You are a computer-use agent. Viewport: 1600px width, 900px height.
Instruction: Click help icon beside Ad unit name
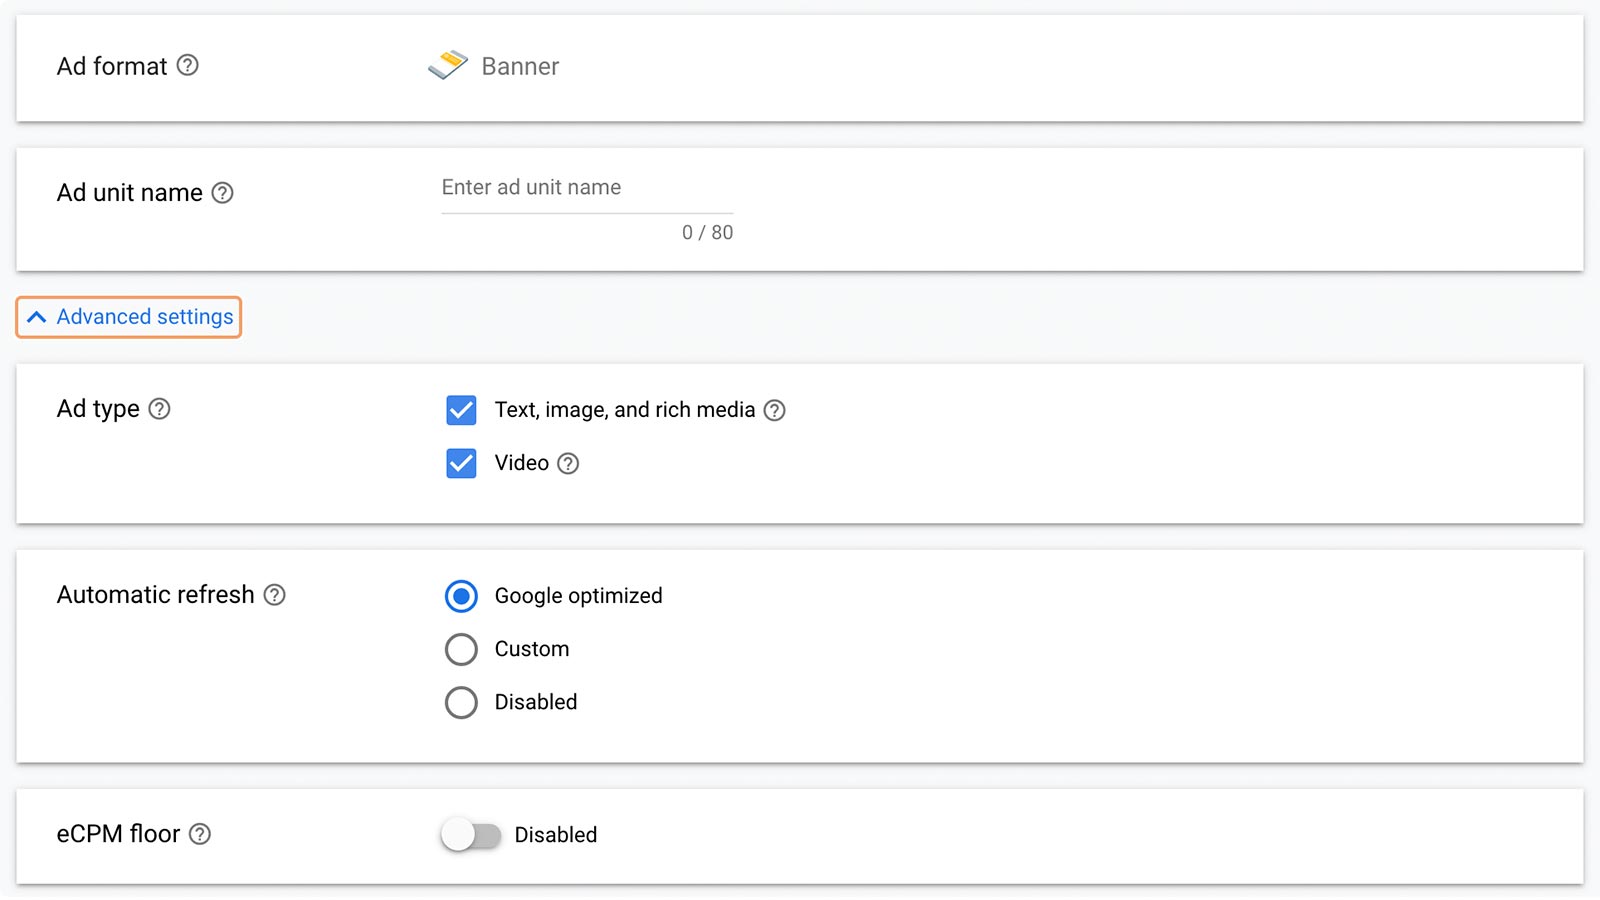222,192
